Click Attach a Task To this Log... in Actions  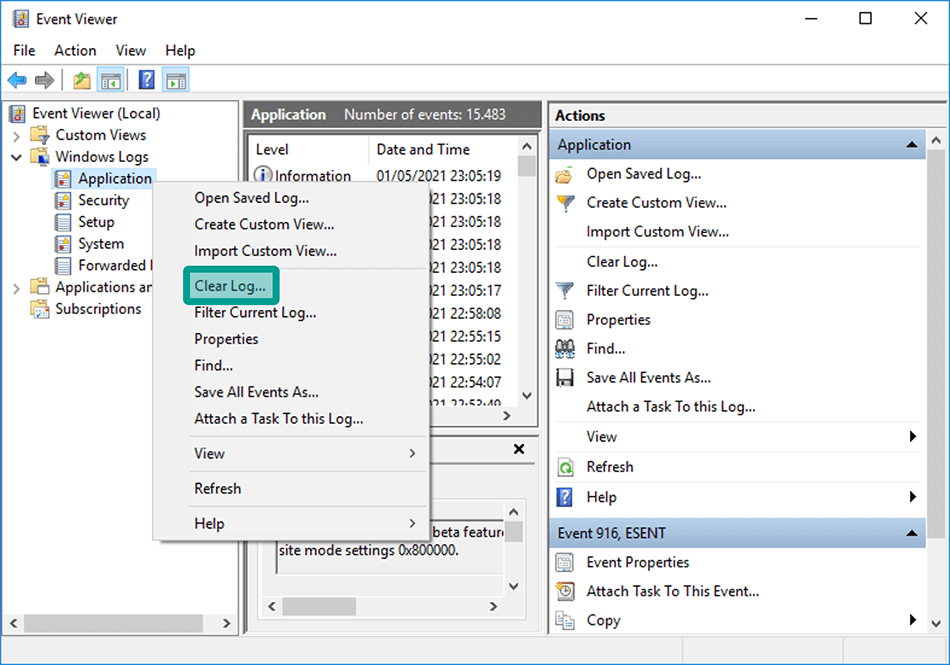(671, 407)
